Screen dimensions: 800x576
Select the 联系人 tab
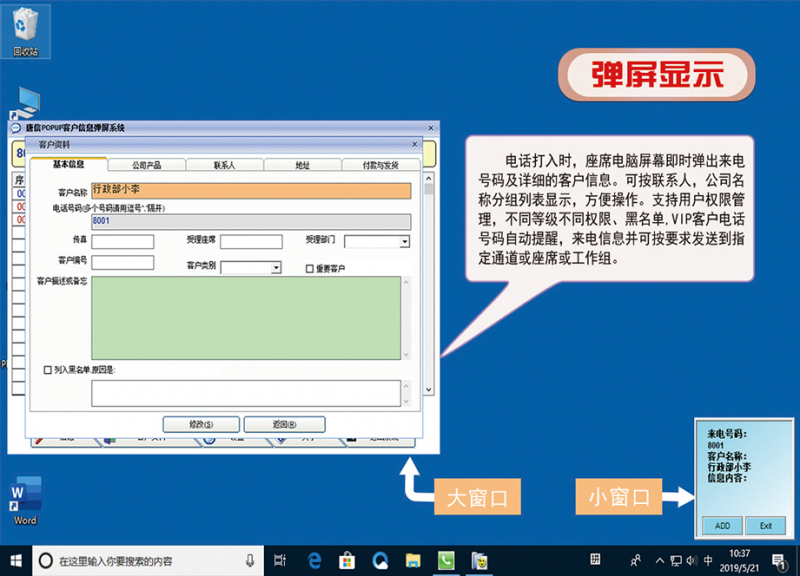[x=224, y=165]
